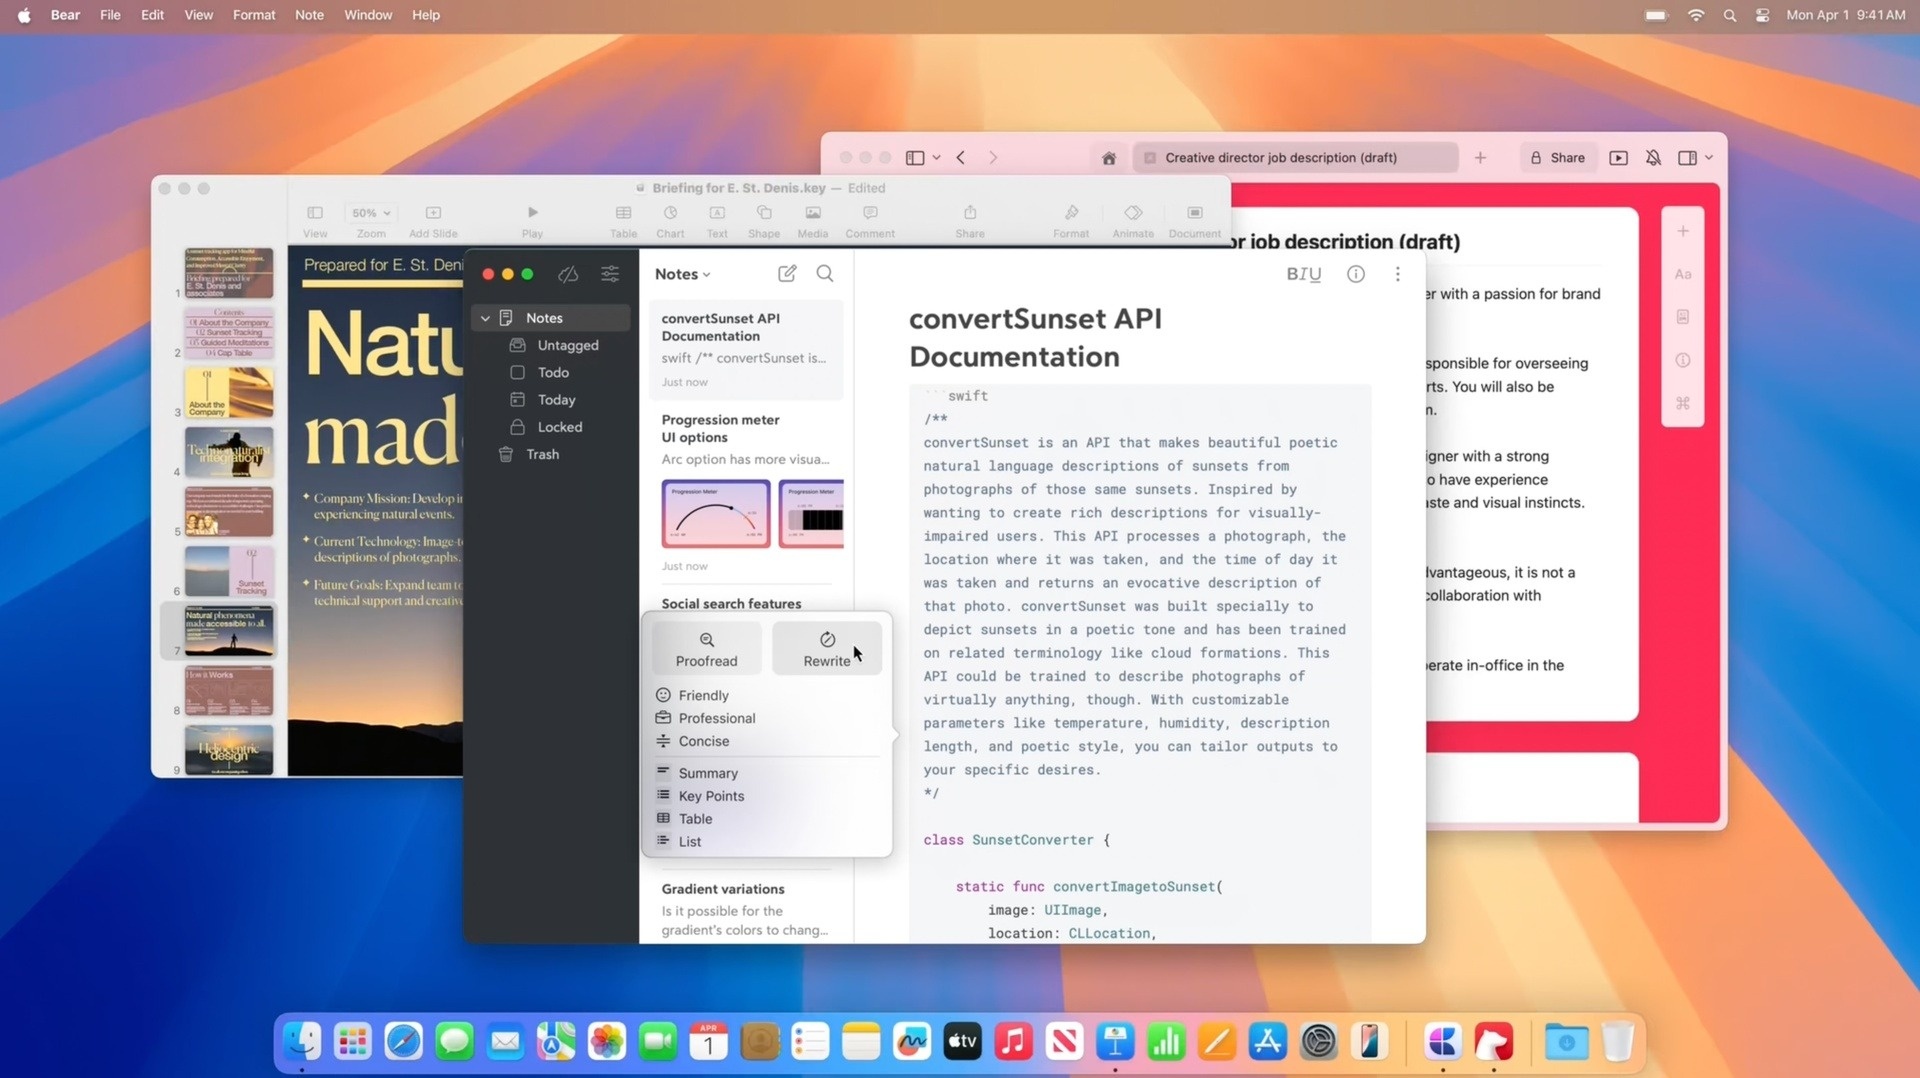Click the search magnifier in the notes list

tap(825, 273)
